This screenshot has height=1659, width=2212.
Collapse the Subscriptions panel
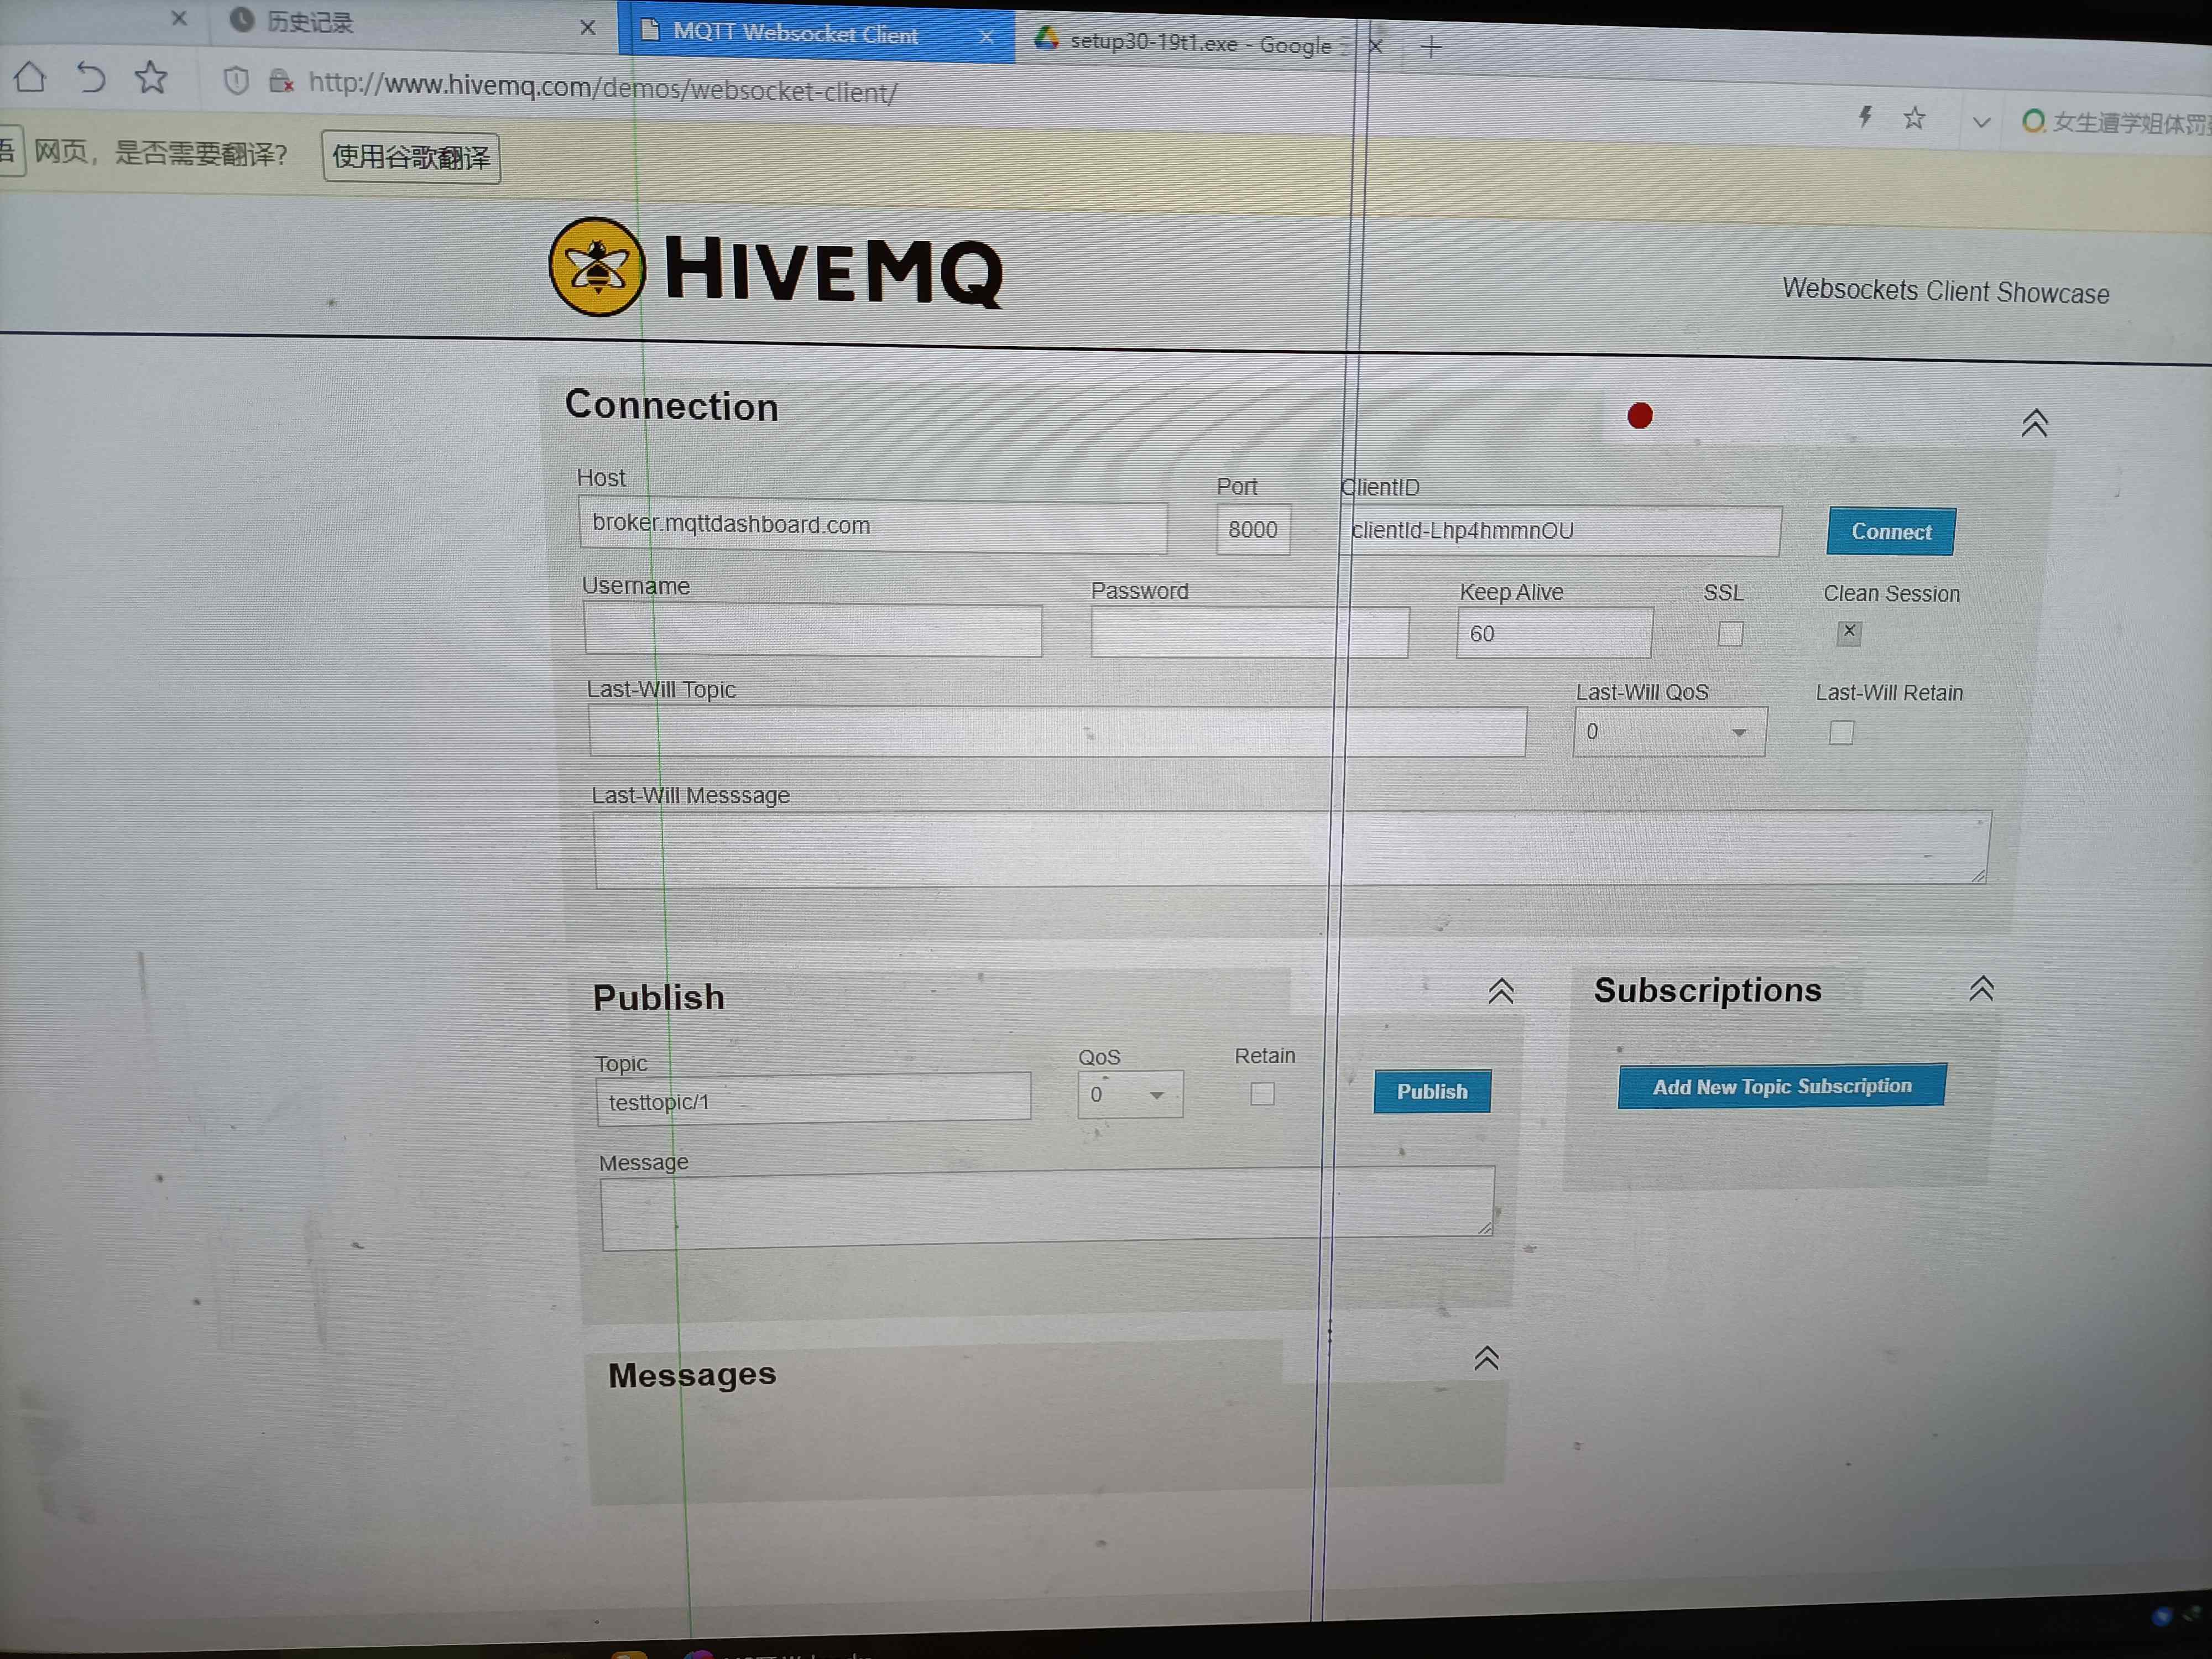pyautogui.click(x=1981, y=988)
